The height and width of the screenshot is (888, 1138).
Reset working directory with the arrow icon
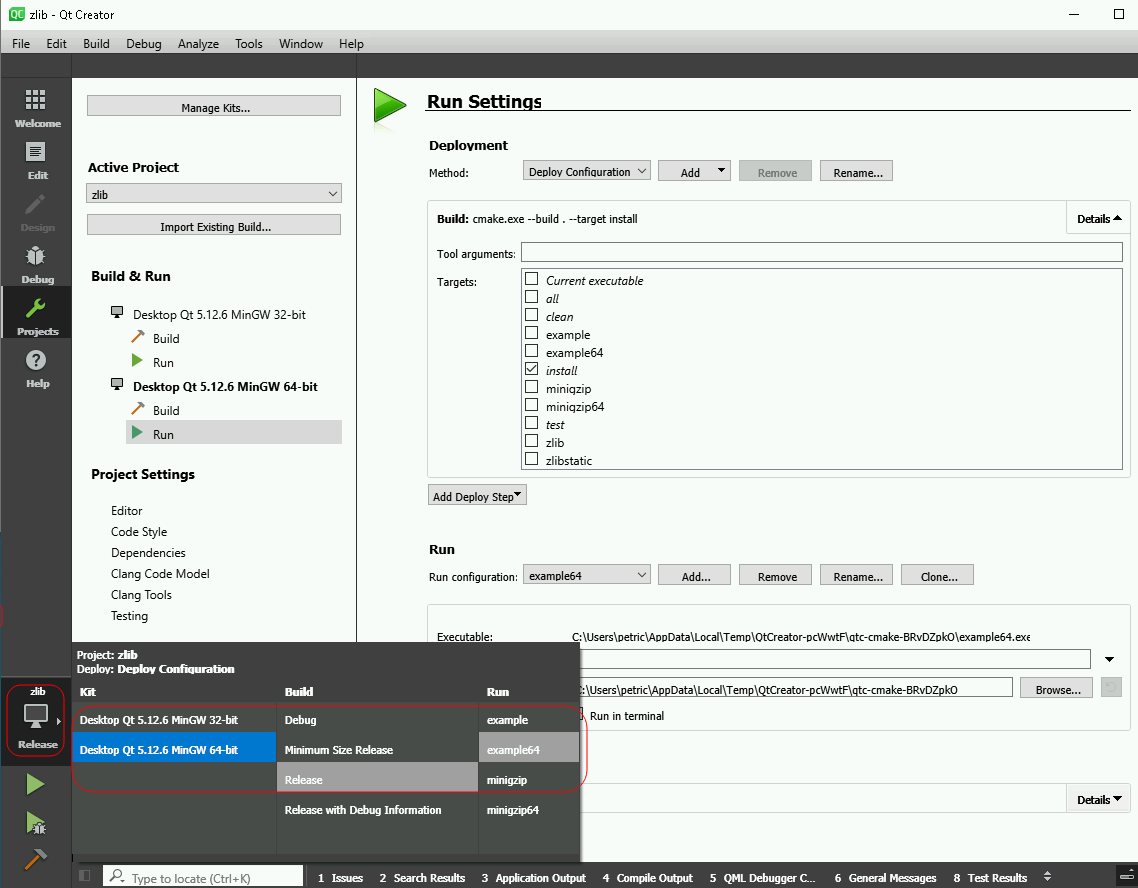pos(1111,687)
